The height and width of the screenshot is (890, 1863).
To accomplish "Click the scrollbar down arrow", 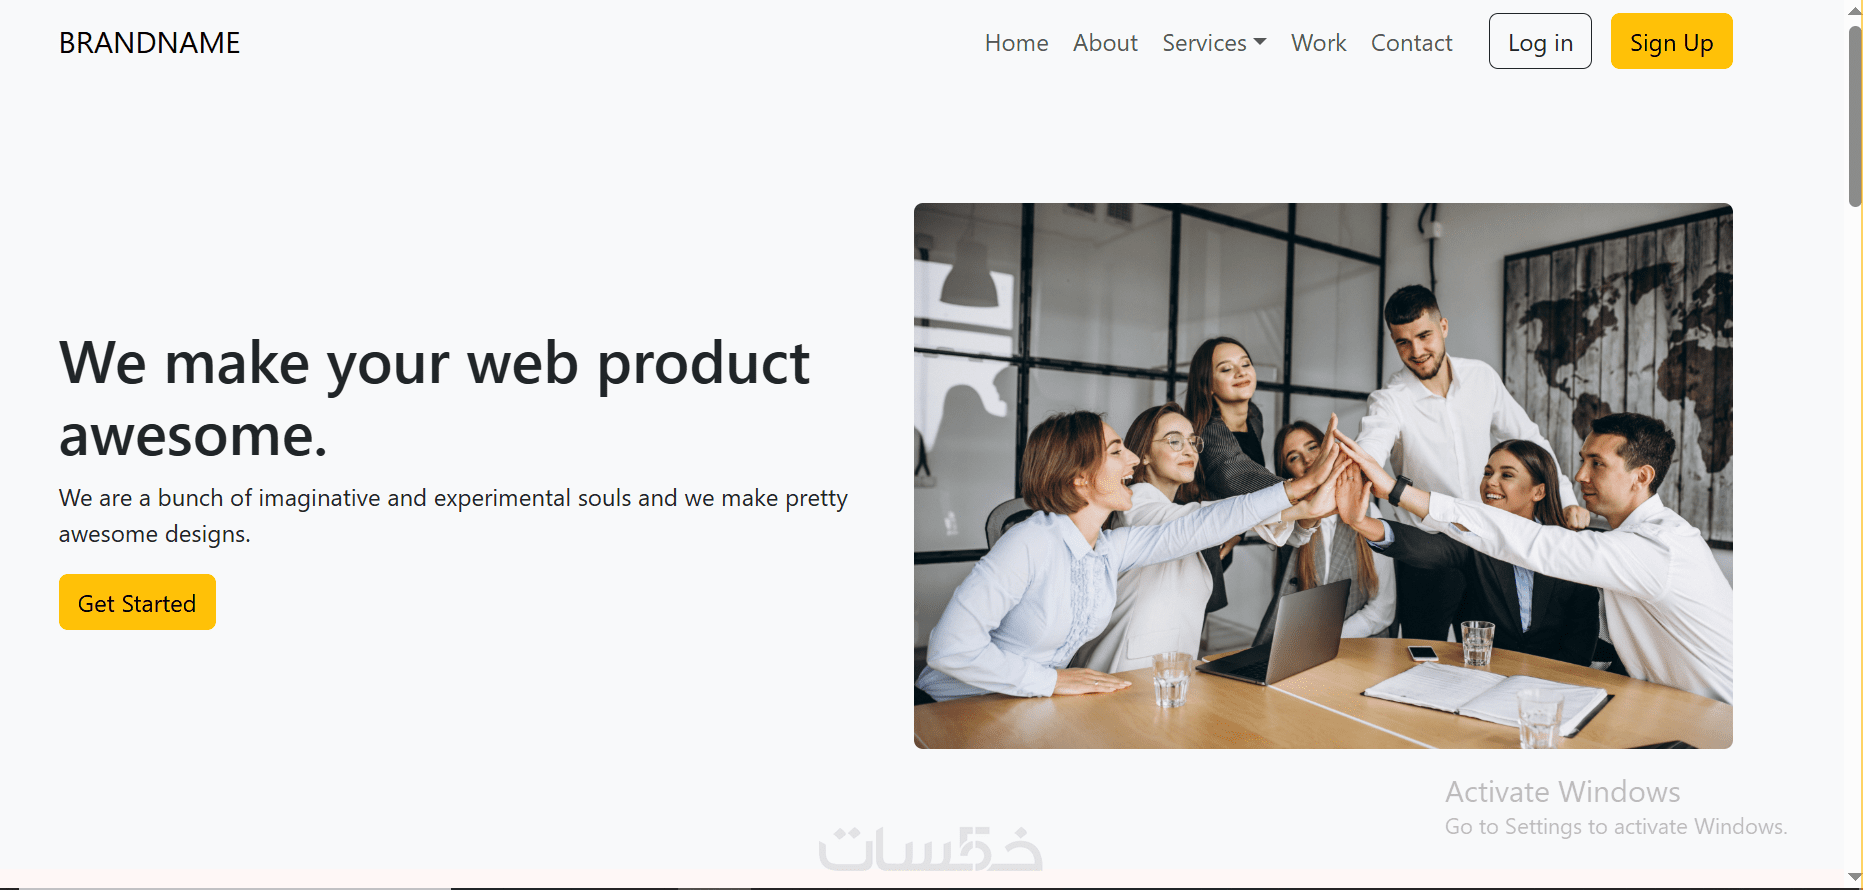I will [x=1855, y=878].
